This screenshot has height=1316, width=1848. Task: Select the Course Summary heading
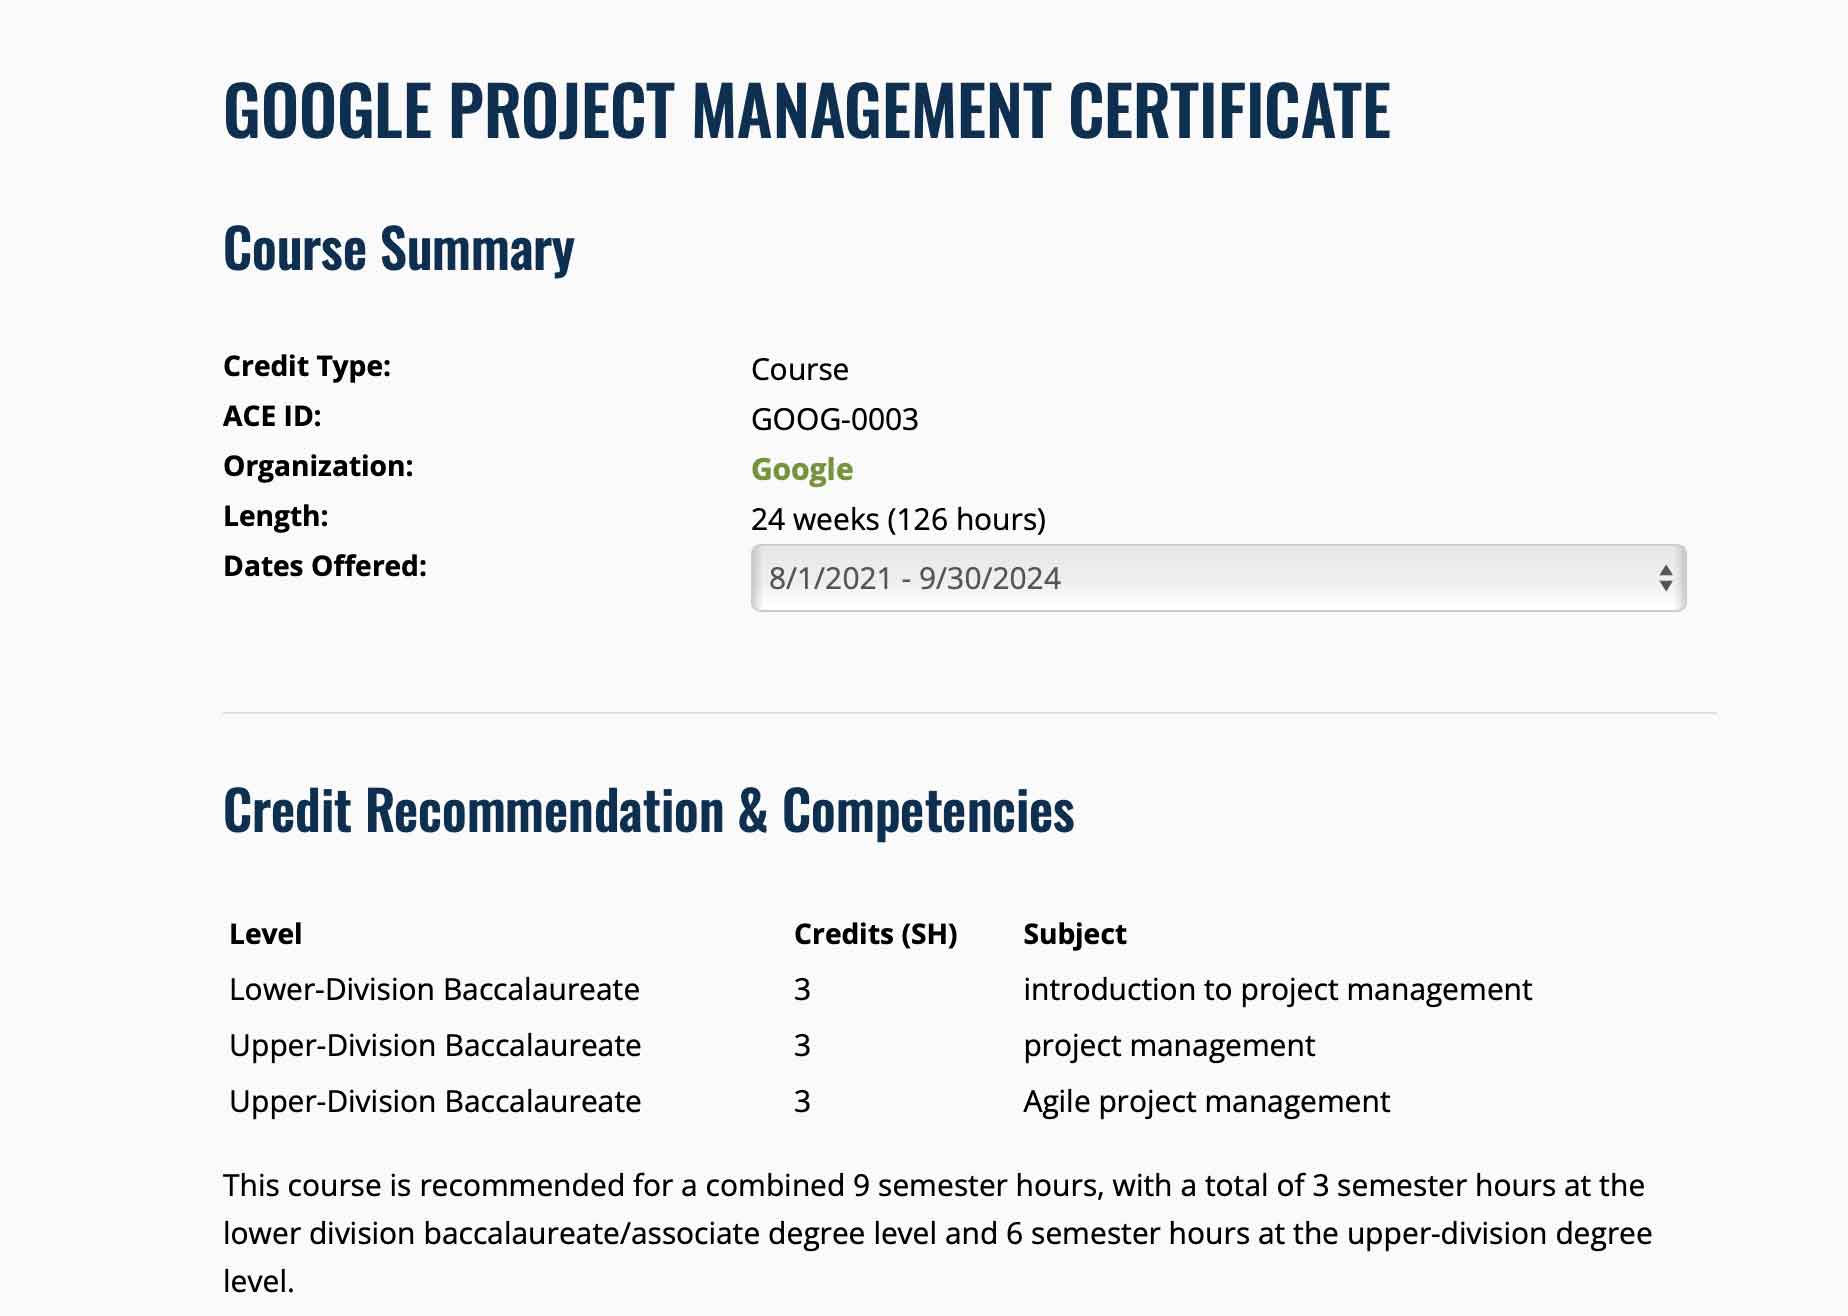point(398,249)
